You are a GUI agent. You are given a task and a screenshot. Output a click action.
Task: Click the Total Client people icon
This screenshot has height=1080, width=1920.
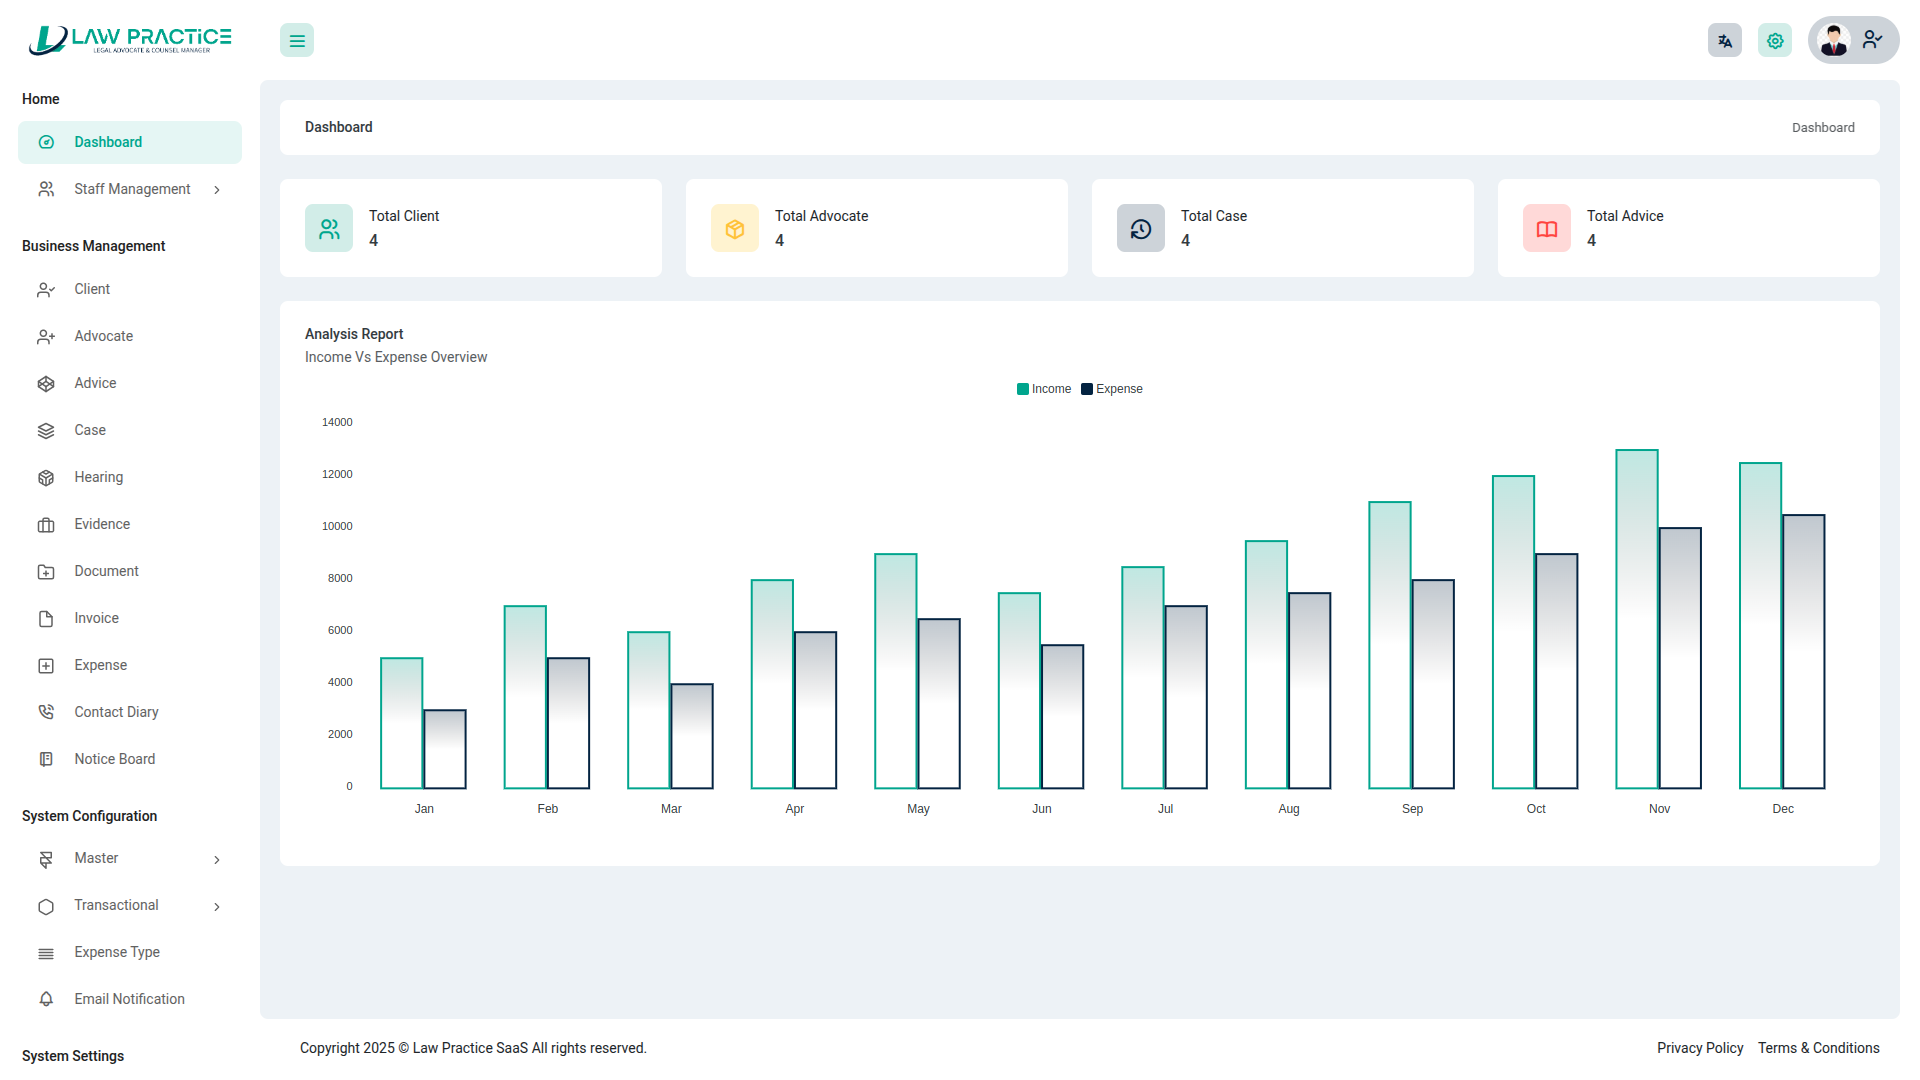click(x=329, y=229)
